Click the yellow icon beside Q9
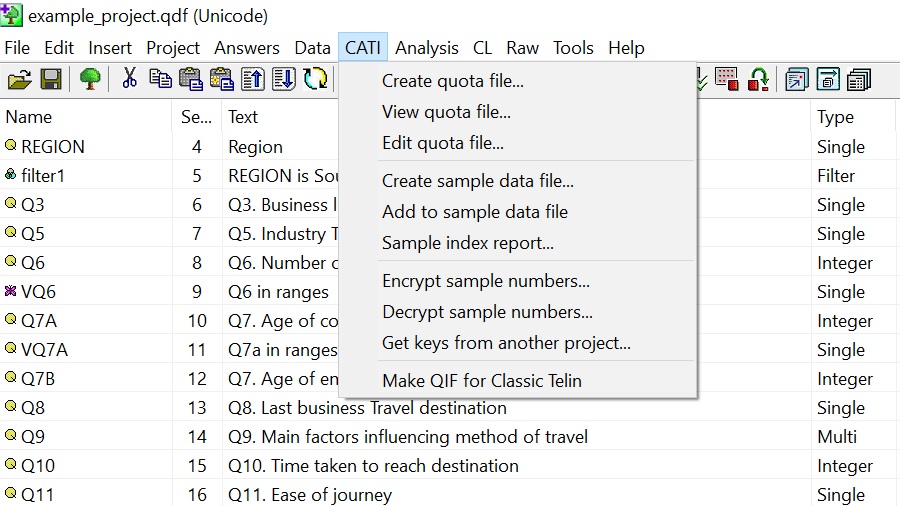The image size is (900, 506). [x=10, y=435]
